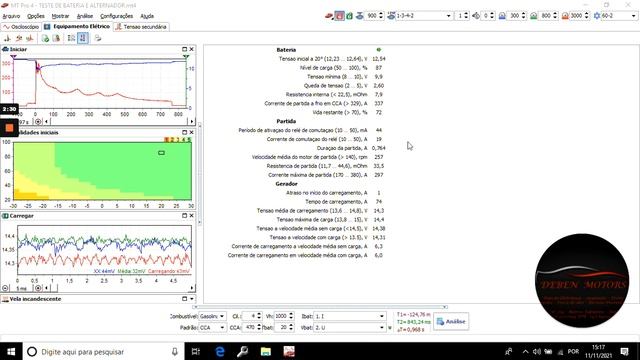Click the green check document icon
640x360 pixels.
tap(45, 38)
